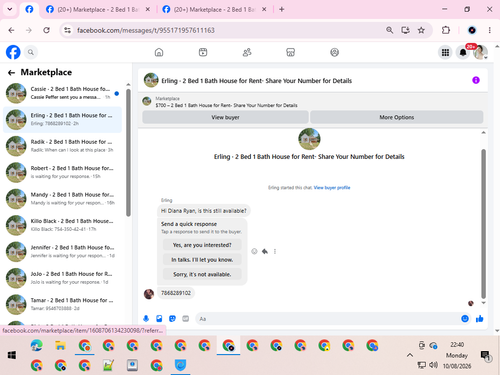The height and width of the screenshot is (375, 500).
Task: Open the Extensions puzzle icon
Action: click(446, 30)
